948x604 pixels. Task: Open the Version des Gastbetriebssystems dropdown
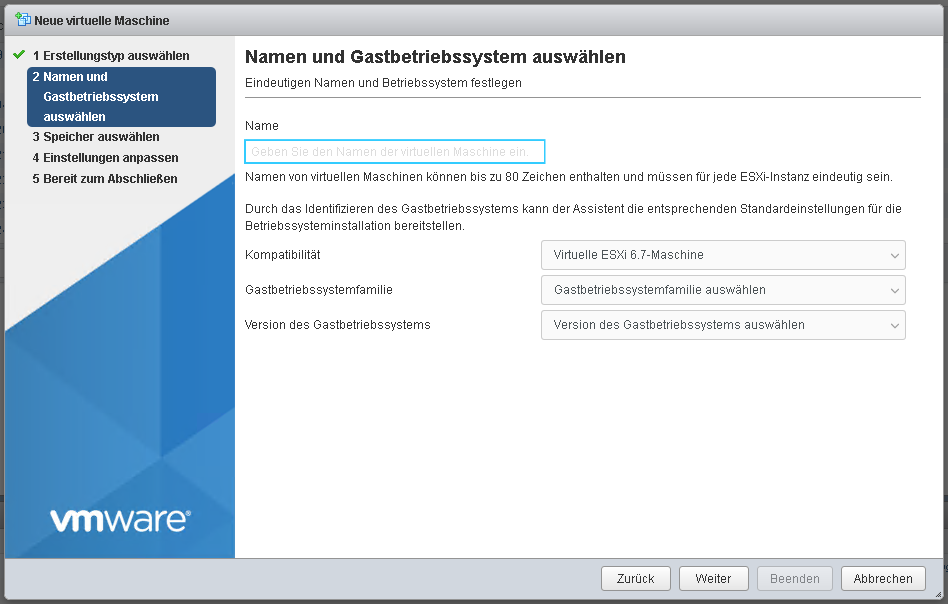(723, 325)
